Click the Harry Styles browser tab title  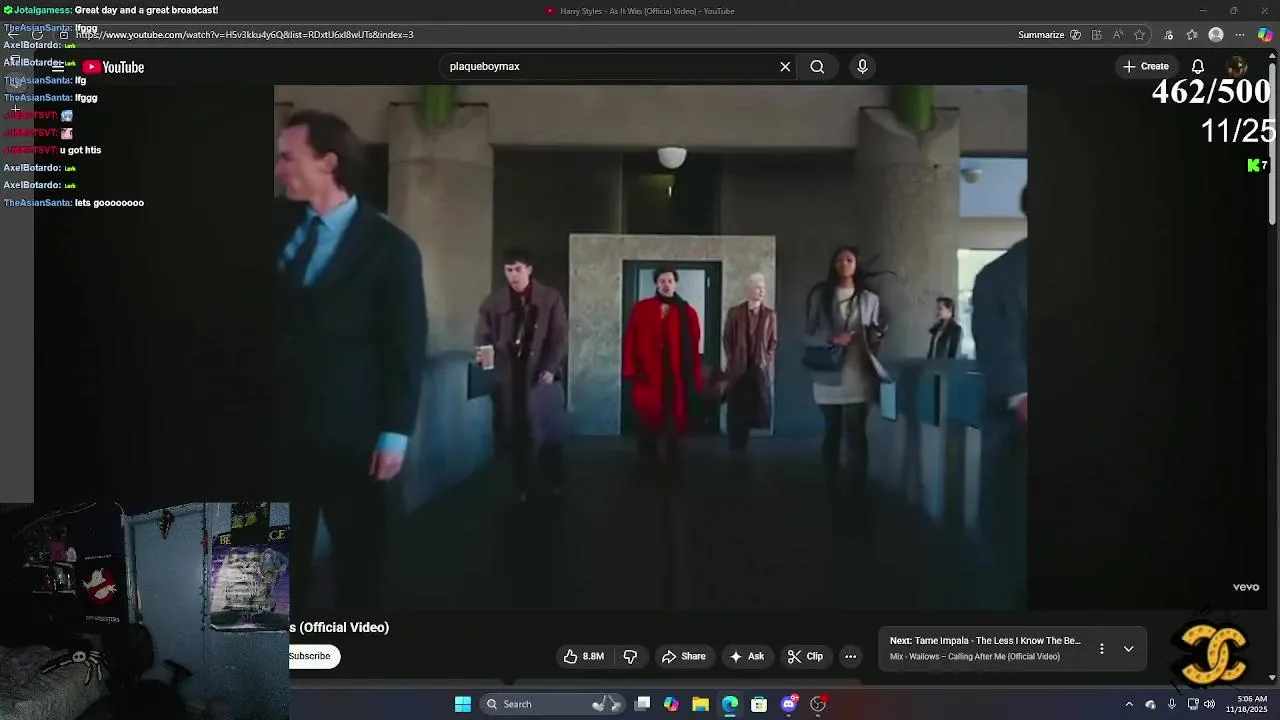click(647, 11)
